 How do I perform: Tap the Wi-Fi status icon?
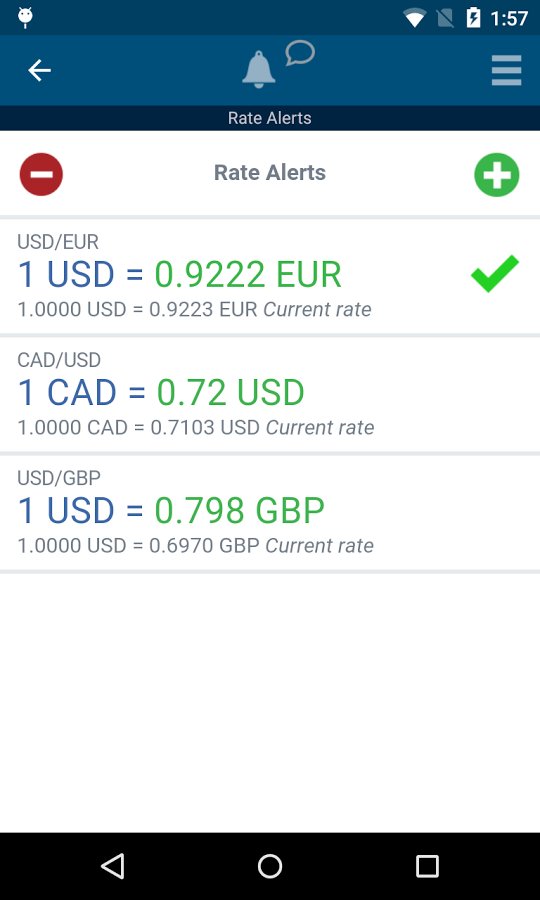[414, 18]
